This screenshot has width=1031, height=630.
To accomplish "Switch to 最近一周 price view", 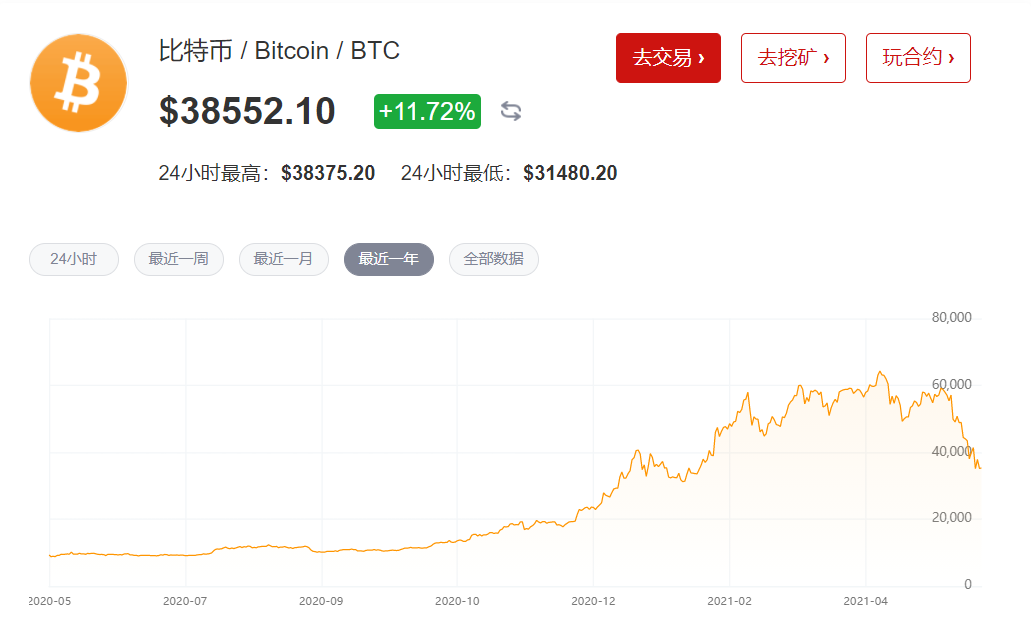I will tap(178, 259).
